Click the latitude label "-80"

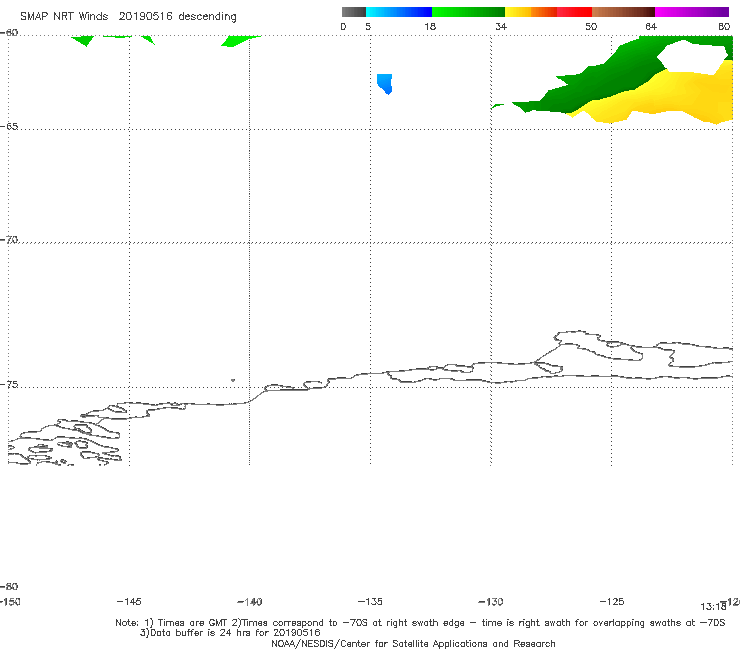[9, 586]
